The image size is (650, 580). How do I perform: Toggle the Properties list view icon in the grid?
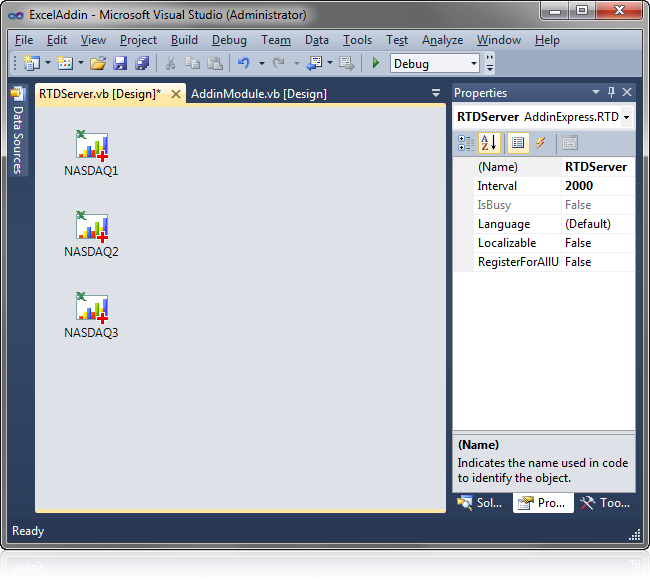(518, 143)
